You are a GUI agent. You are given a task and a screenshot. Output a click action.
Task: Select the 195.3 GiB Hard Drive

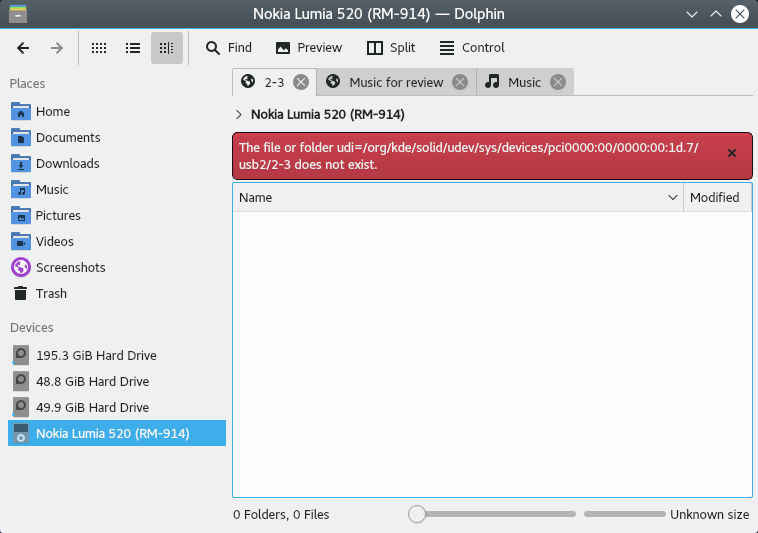[x=117, y=355]
